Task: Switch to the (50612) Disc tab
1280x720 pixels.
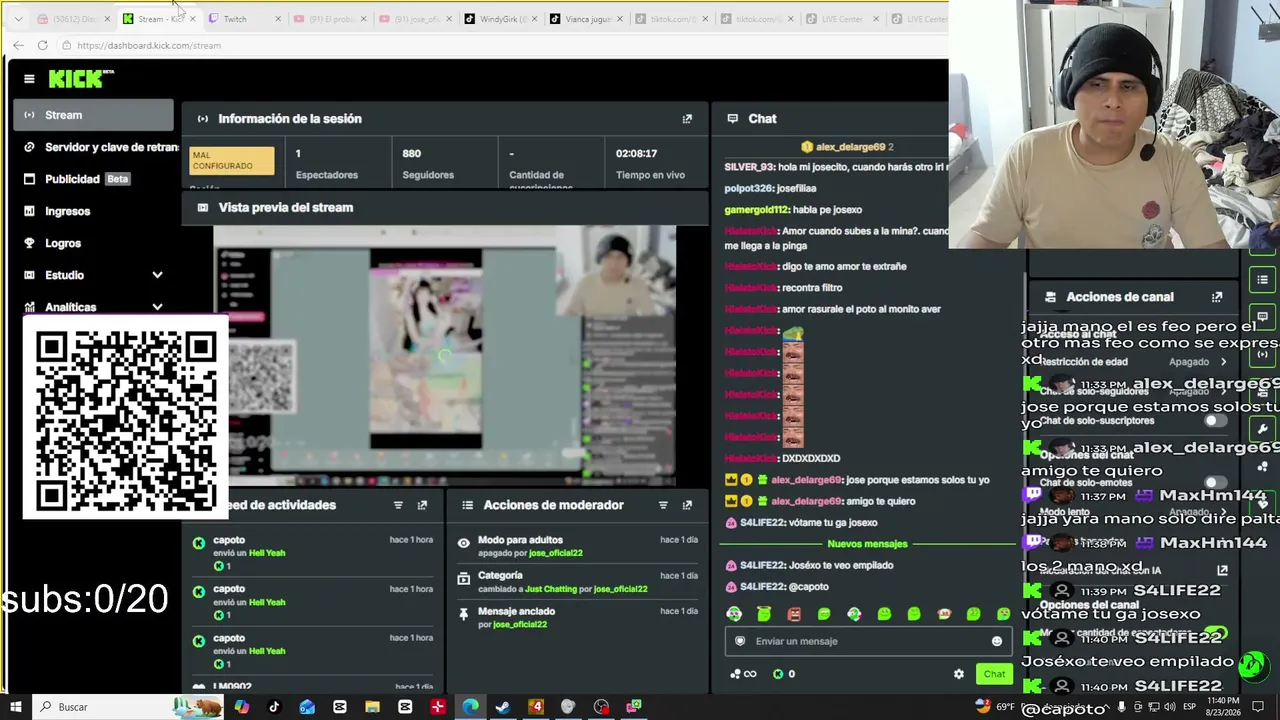Action: (74, 19)
